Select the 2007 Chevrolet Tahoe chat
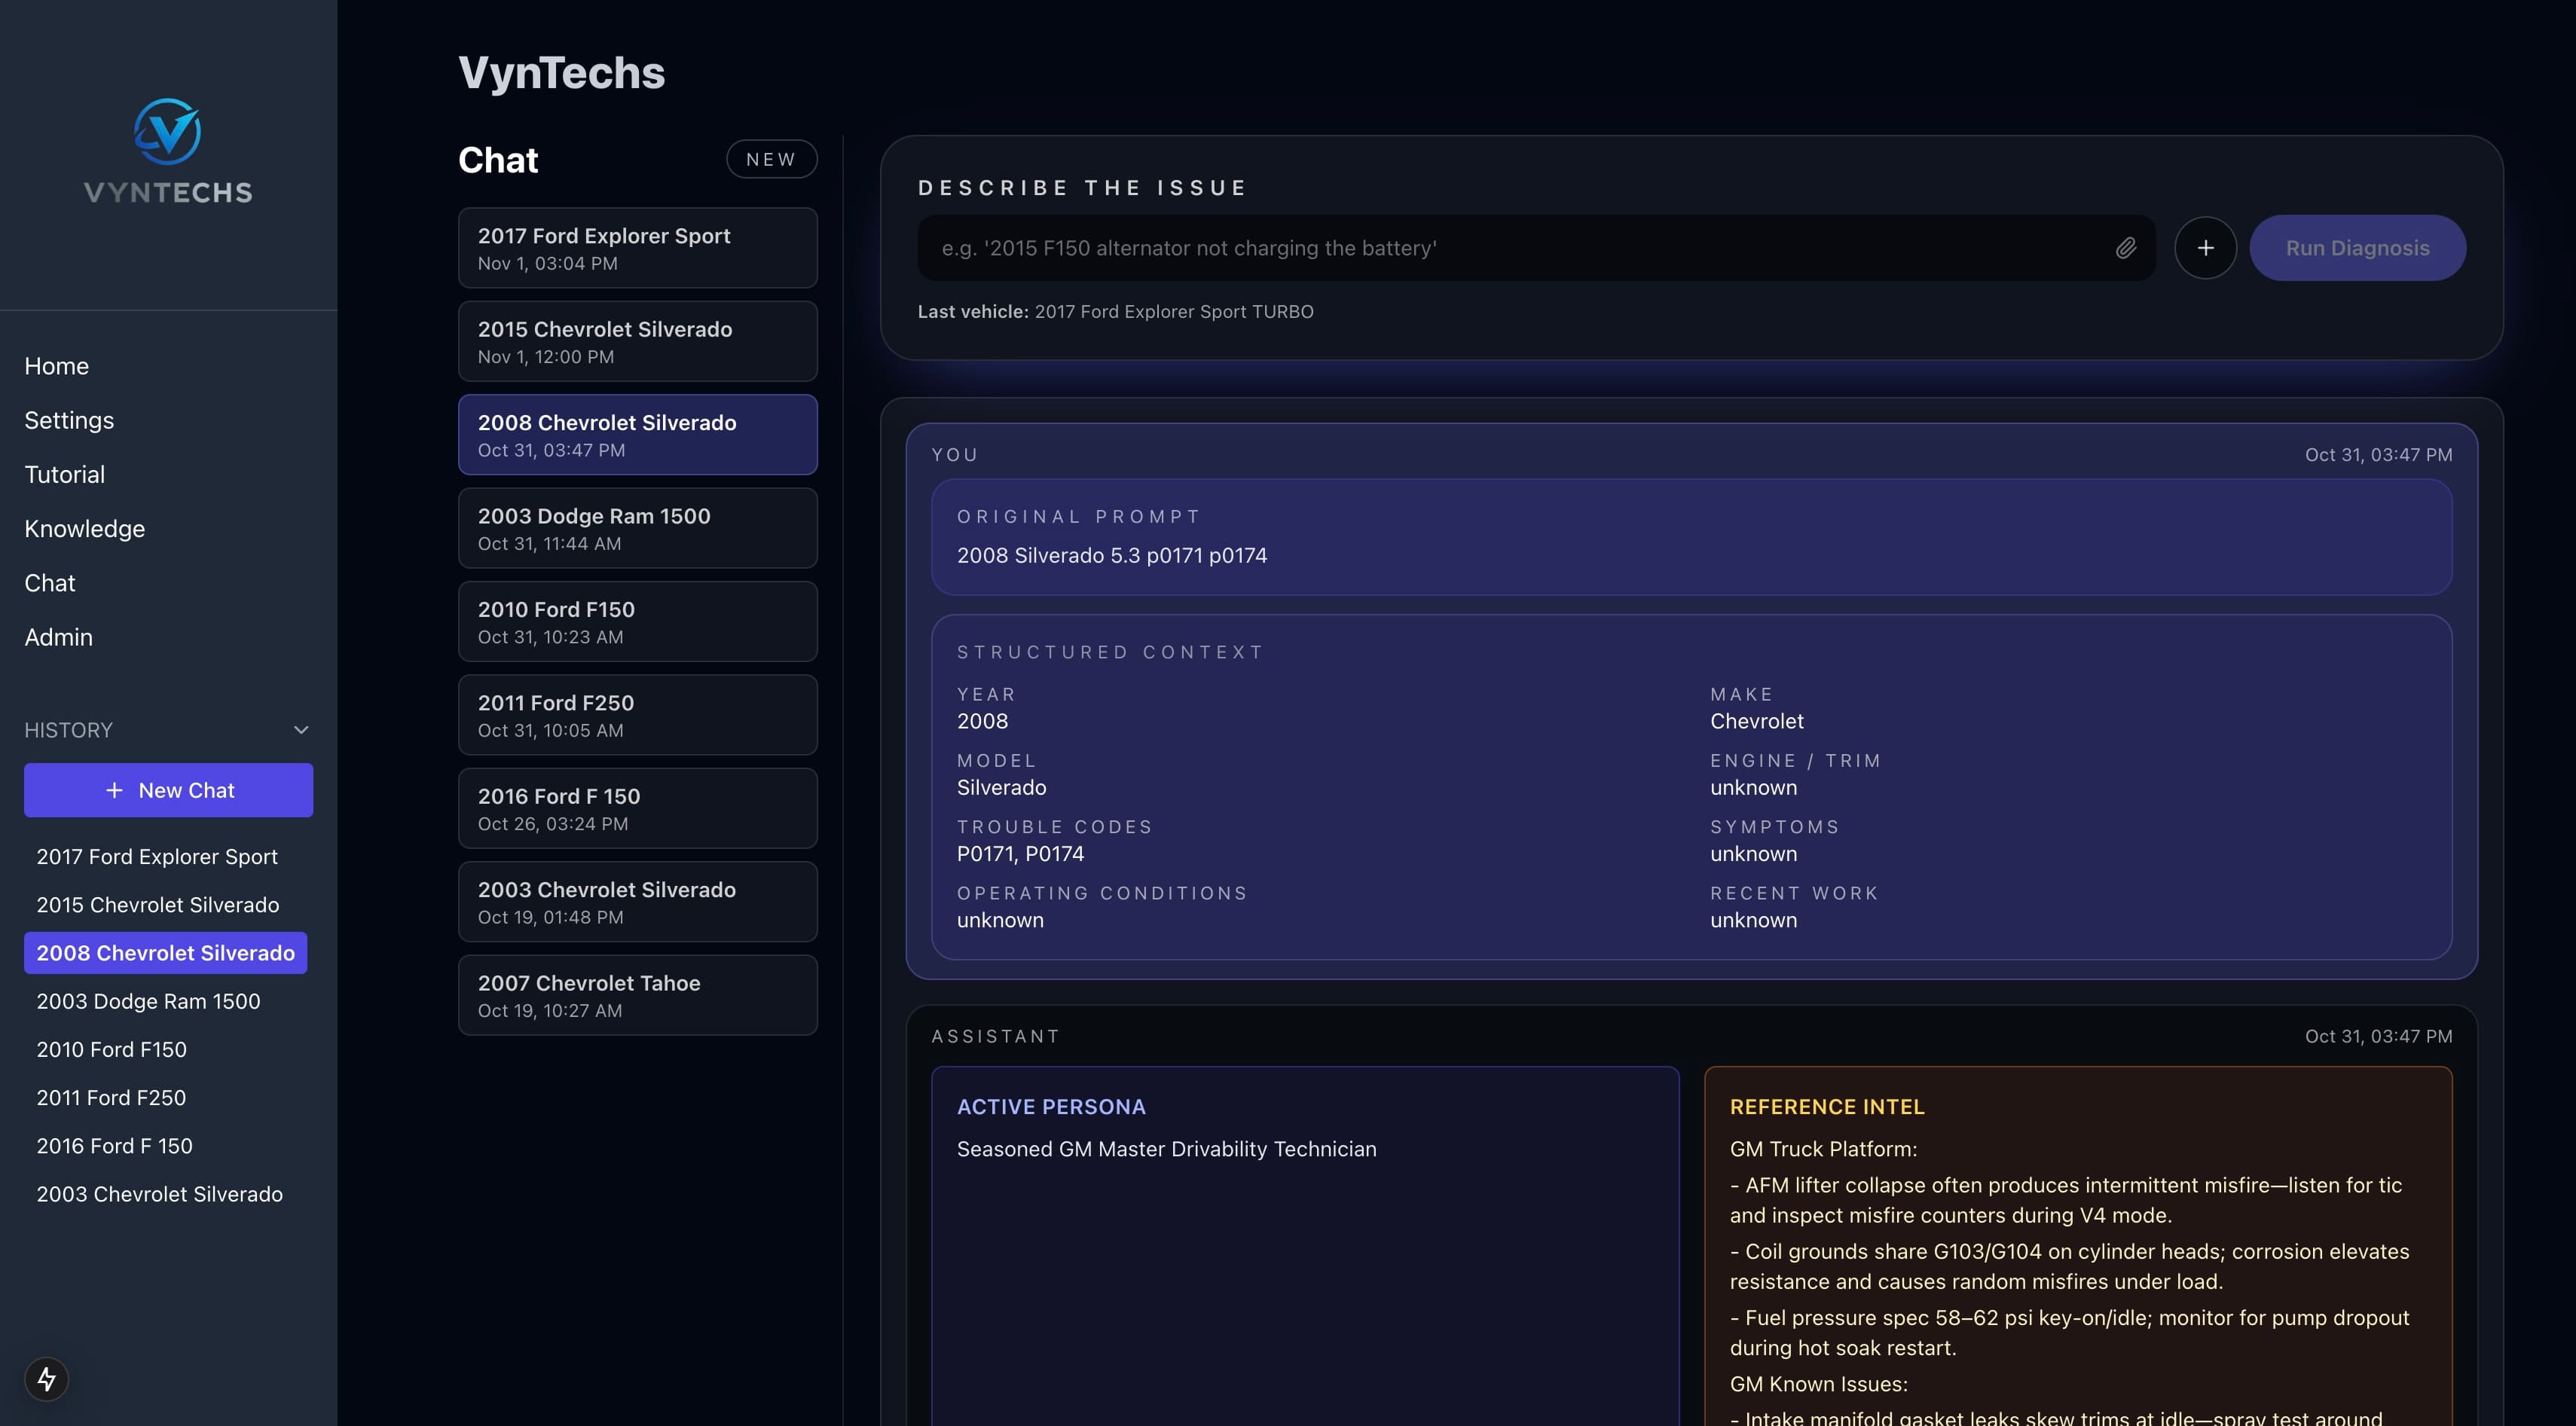2576x1426 pixels. point(637,994)
